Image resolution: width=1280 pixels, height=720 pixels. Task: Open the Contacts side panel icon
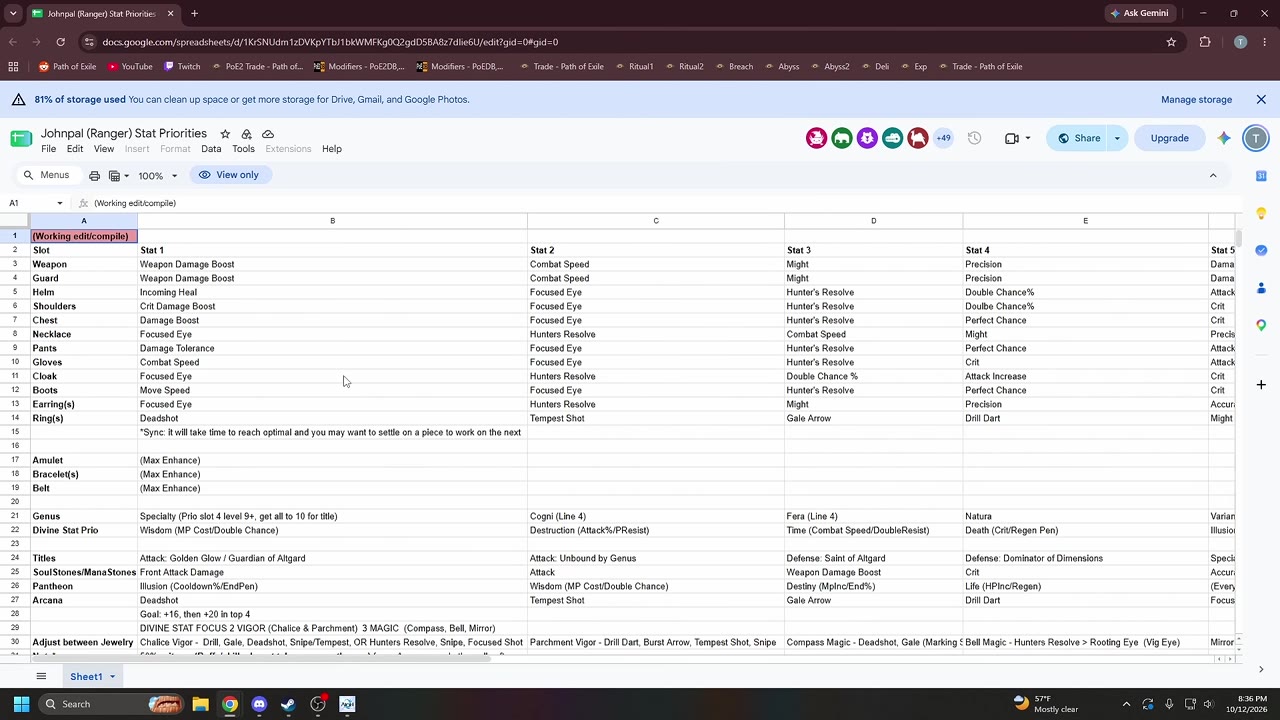[1261, 288]
